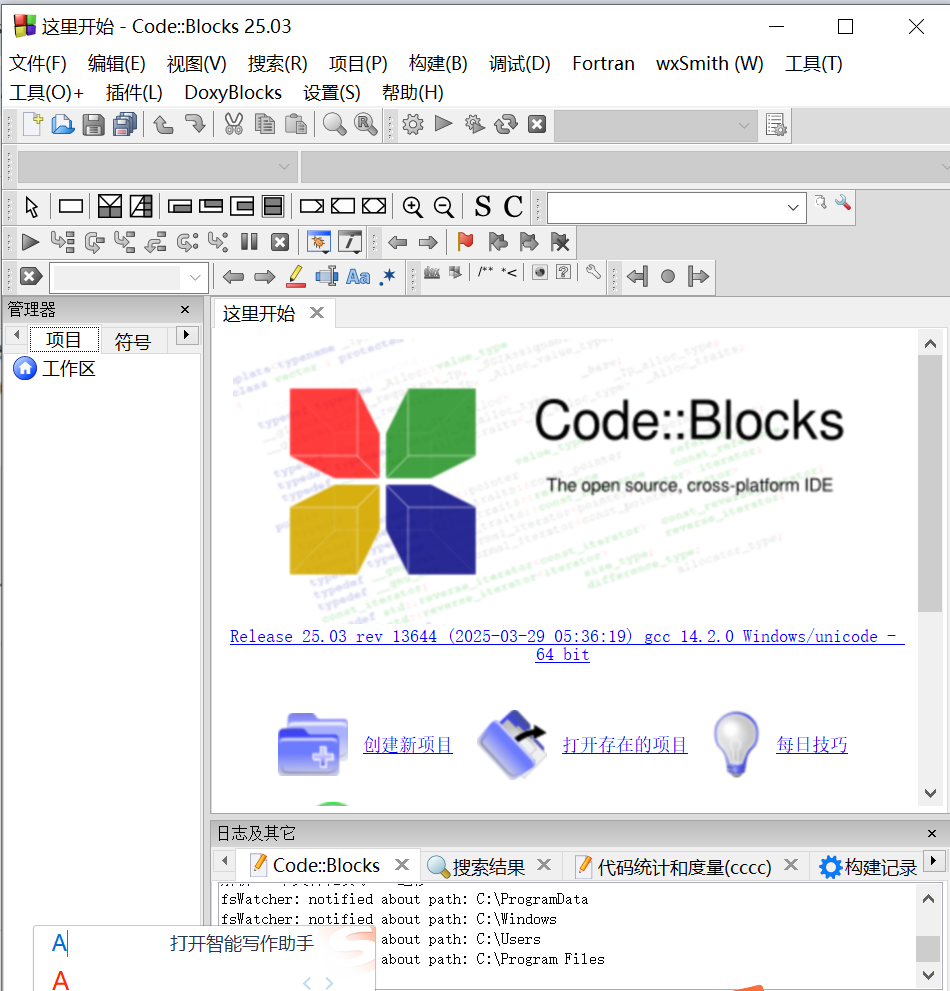Switch to the 符号 tab
This screenshot has width=950, height=991.
tap(133, 341)
